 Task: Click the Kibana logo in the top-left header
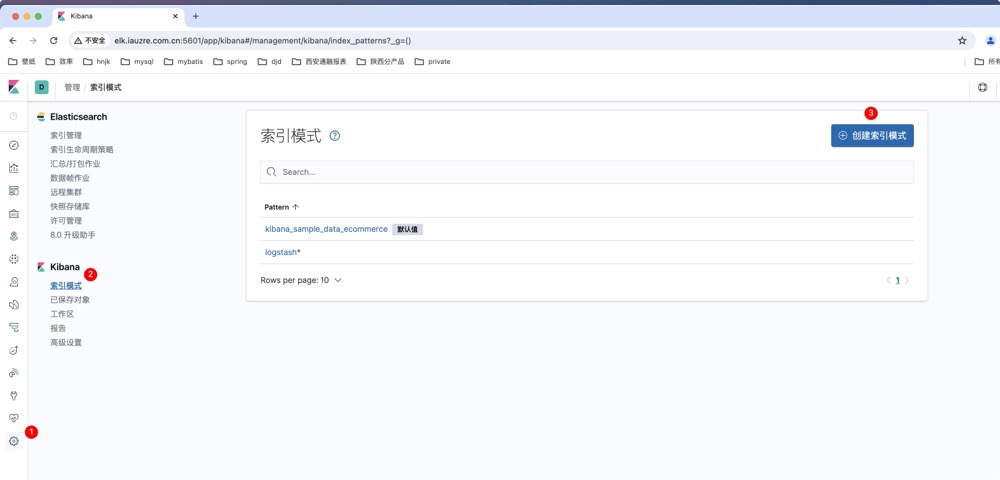point(14,88)
